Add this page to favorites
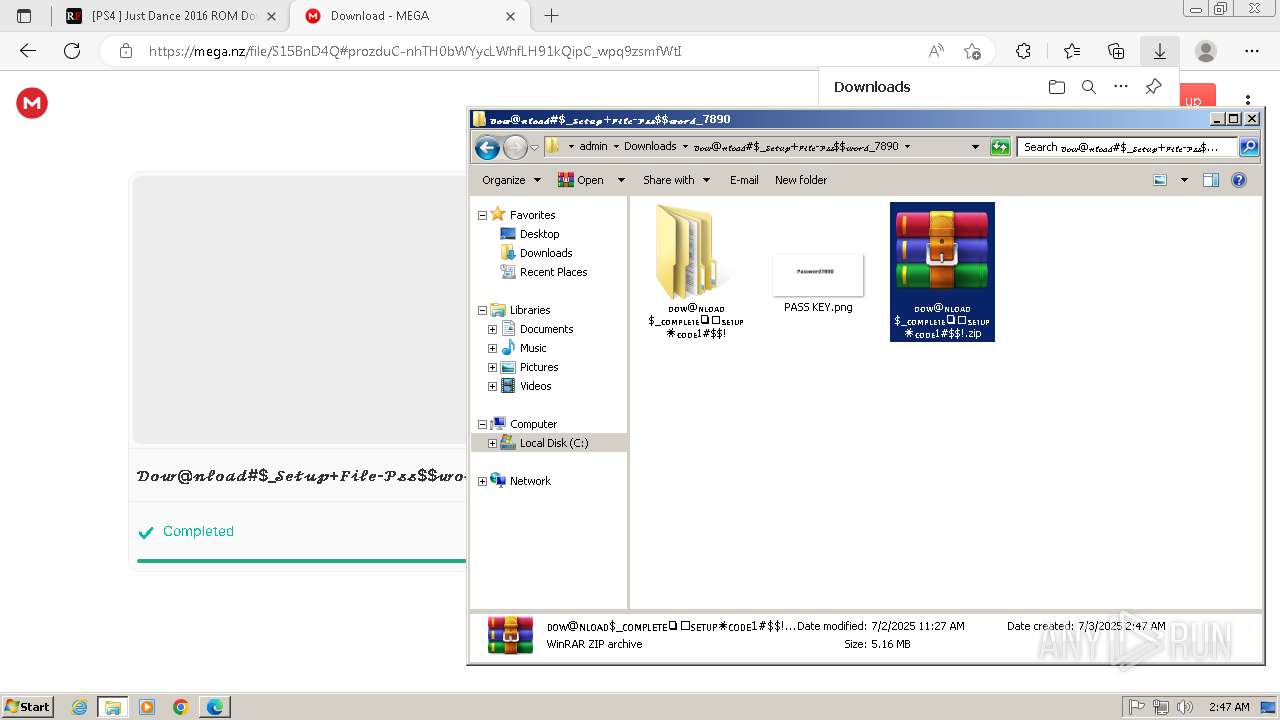Screen dimensions: 1280x720 pyautogui.click(x=972, y=51)
